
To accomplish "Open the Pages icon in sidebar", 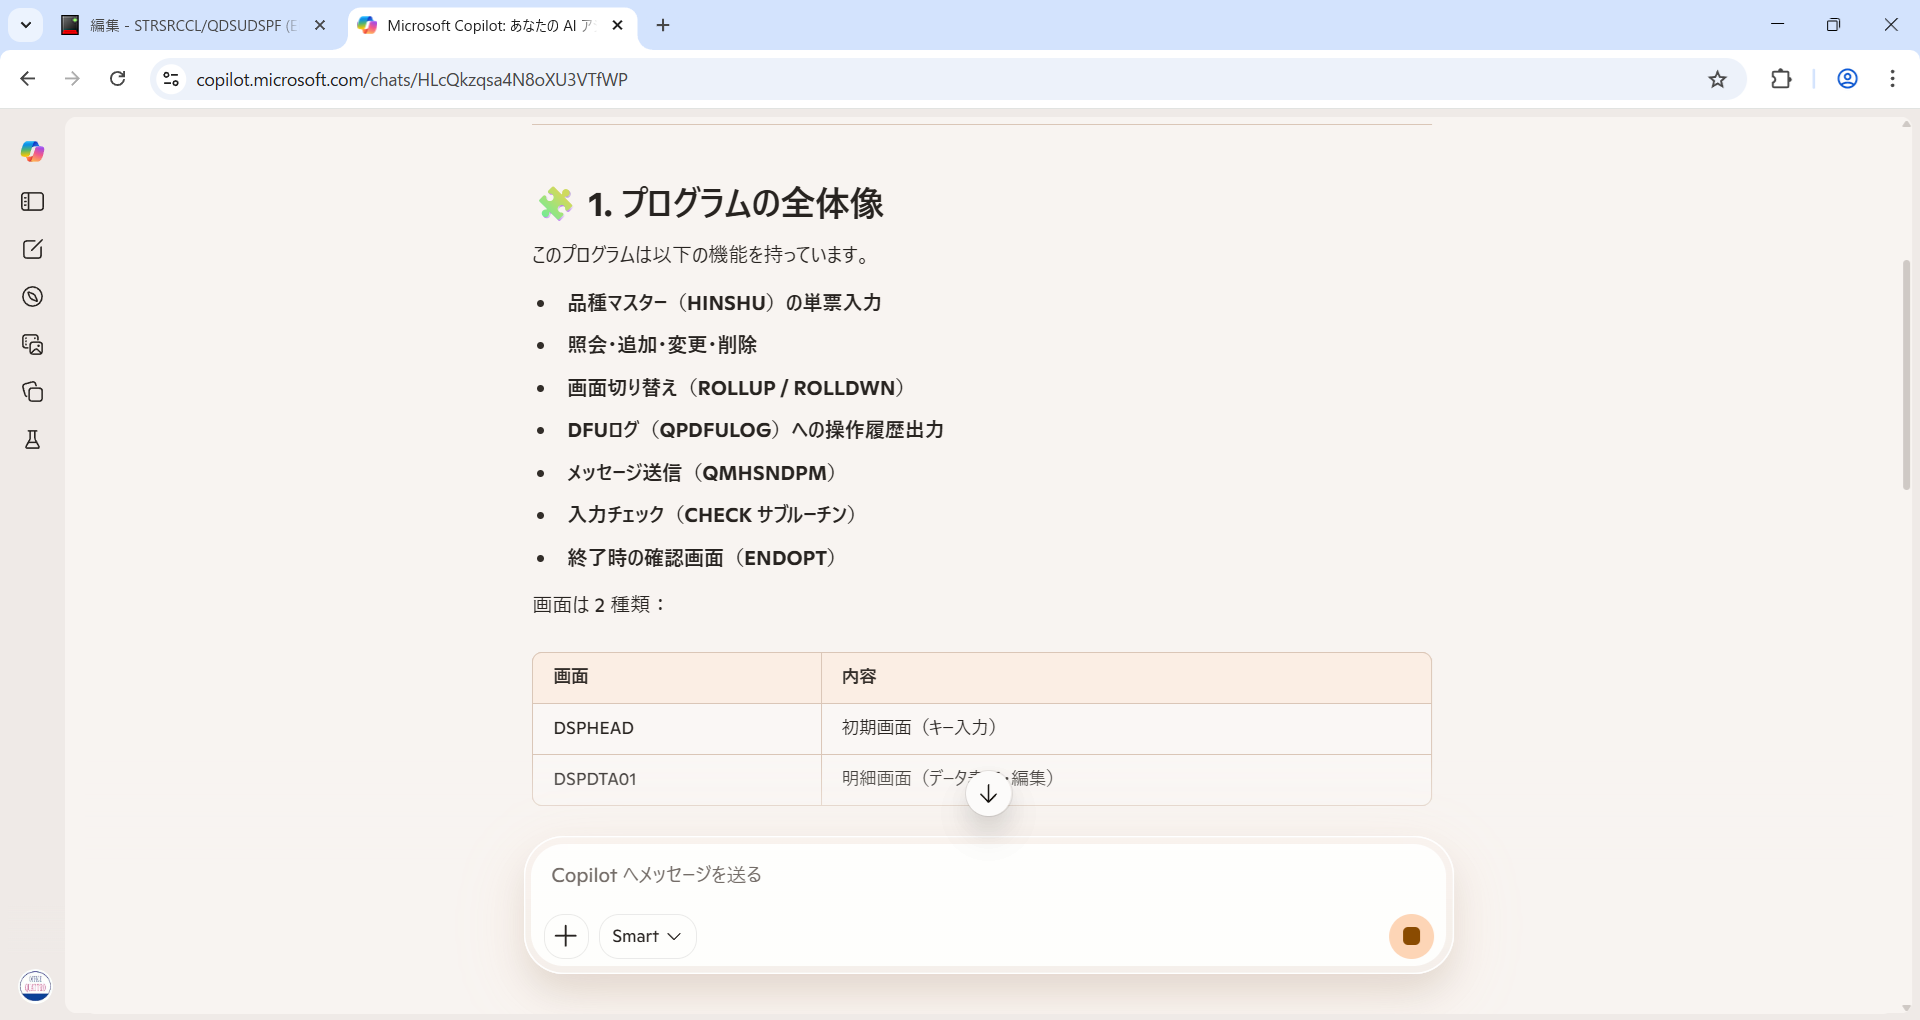I will coord(32,392).
